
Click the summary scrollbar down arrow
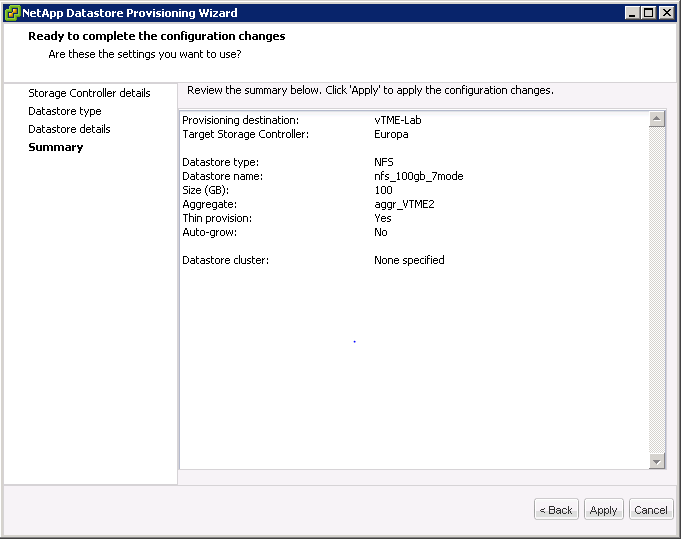(657, 461)
